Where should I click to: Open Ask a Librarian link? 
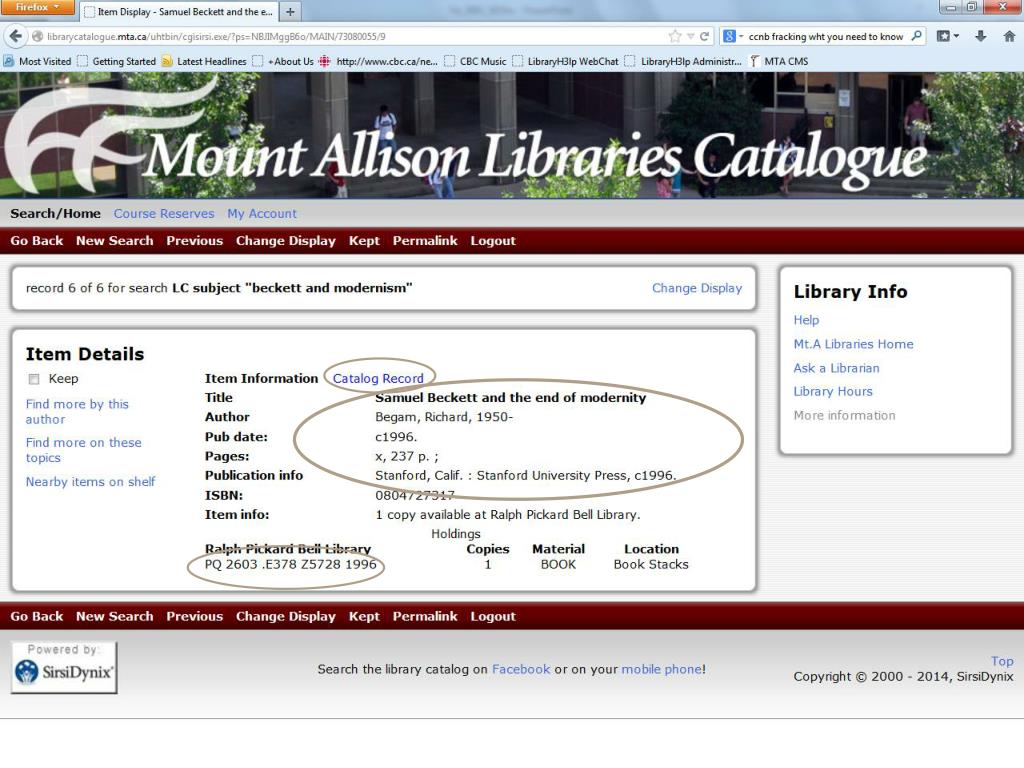pos(836,368)
